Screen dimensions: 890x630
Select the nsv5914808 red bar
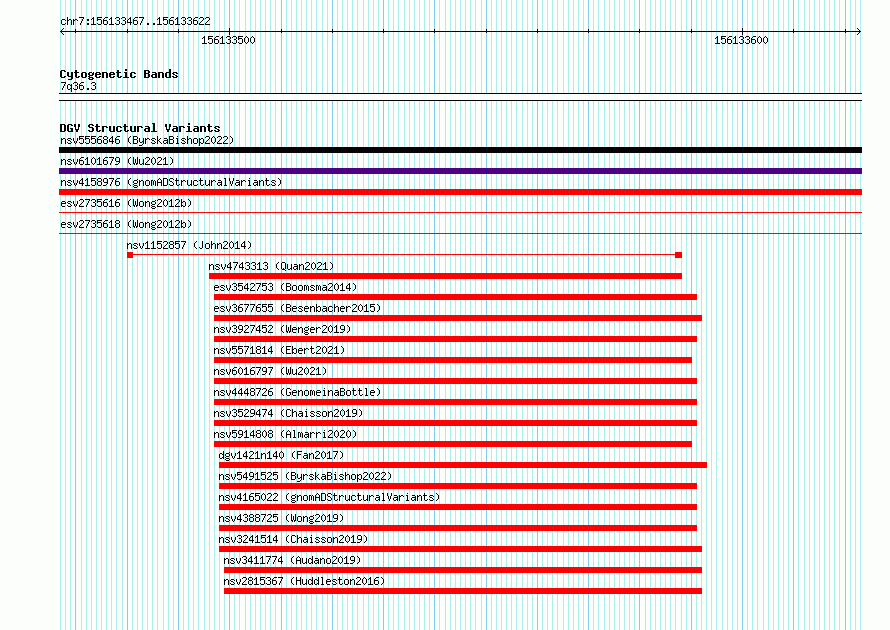[x=453, y=444]
